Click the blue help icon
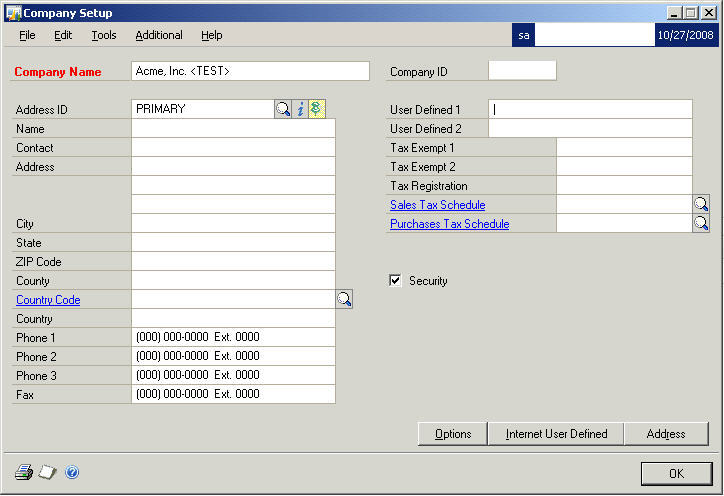 [72, 472]
